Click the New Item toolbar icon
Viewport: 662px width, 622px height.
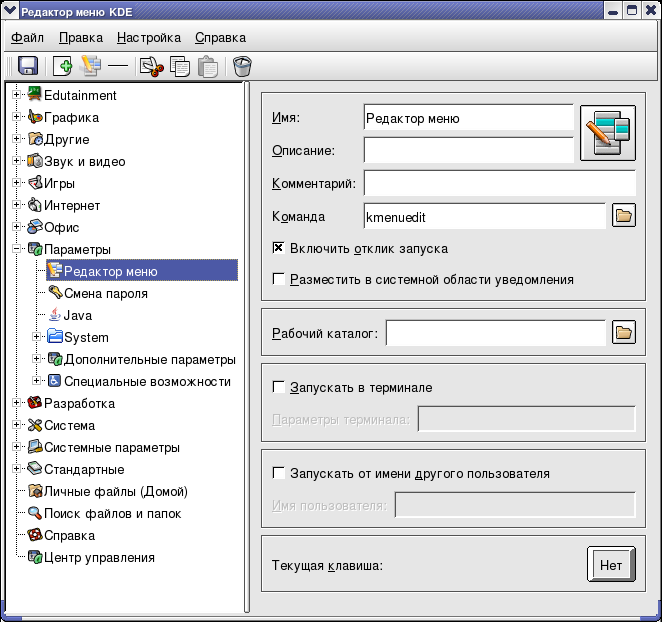[62, 67]
